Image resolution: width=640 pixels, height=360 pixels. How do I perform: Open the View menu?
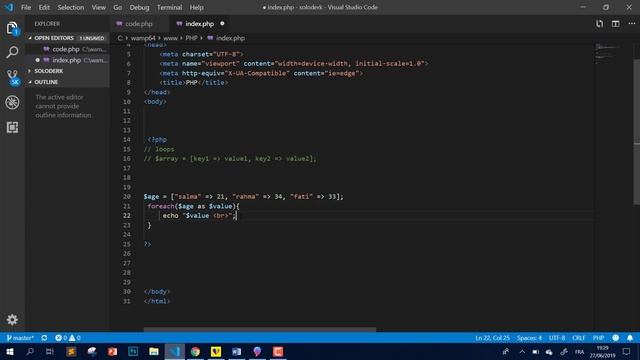(x=98, y=7)
